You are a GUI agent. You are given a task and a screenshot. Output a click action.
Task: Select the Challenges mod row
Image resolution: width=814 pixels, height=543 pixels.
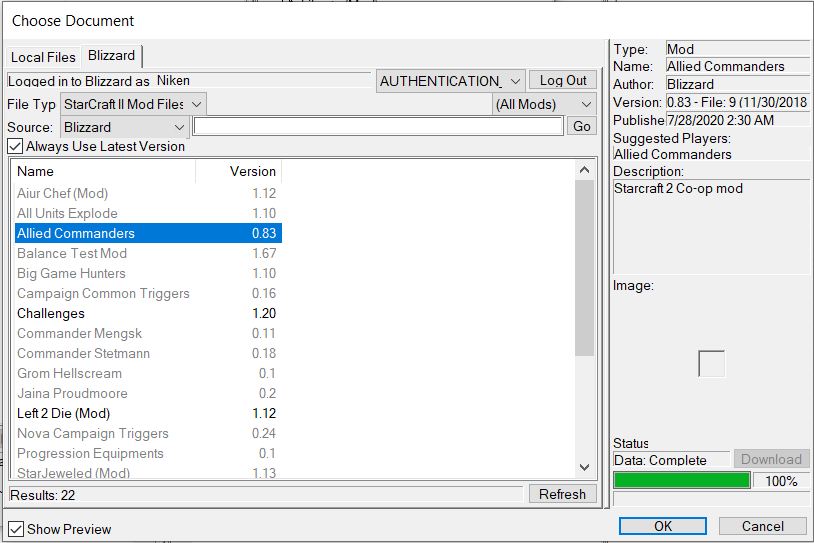tap(148, 314)
